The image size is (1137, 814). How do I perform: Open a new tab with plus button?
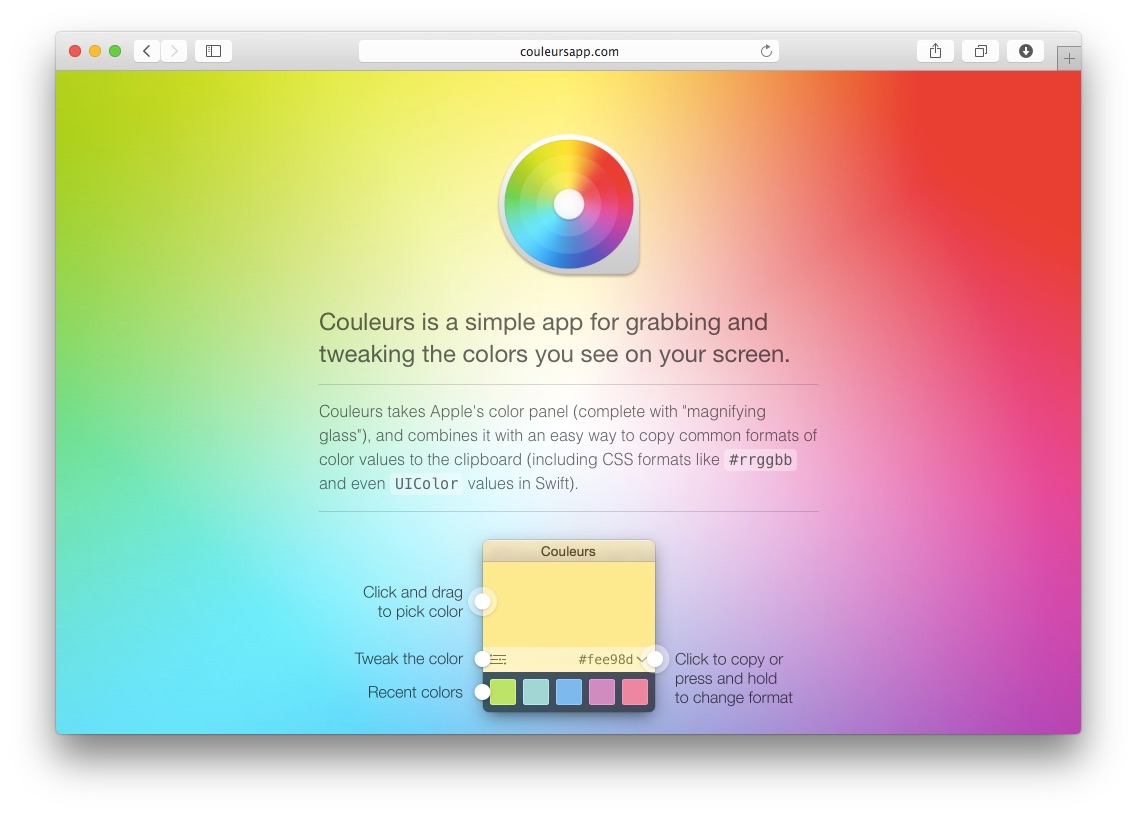[1069, 58]
